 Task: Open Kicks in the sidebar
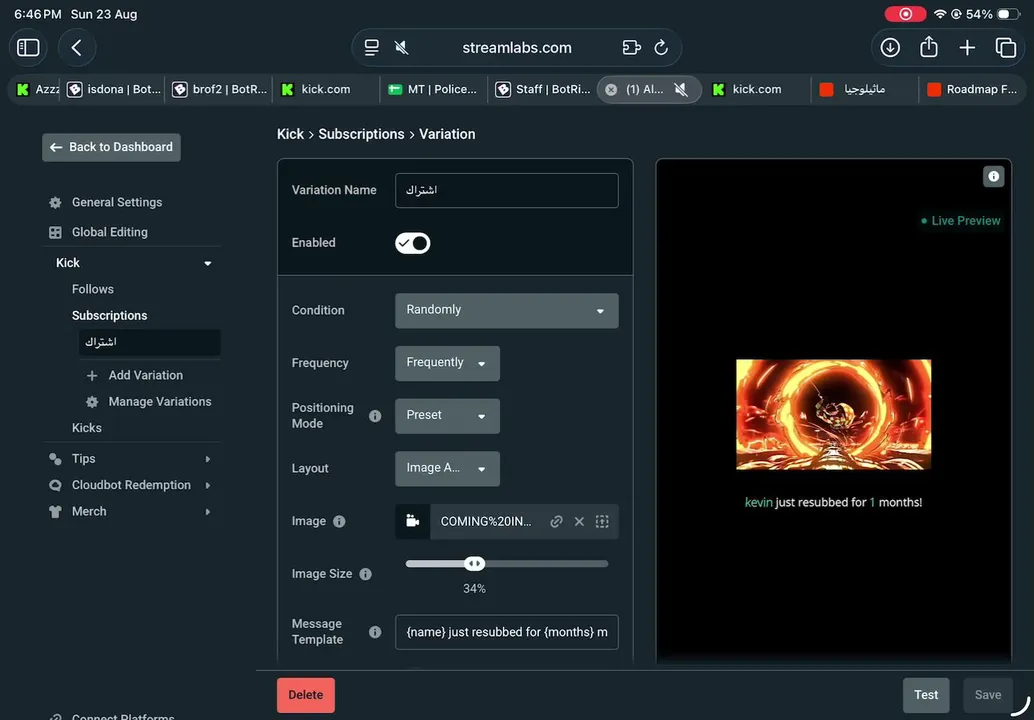pyautogui.click(x=86, y=428)
